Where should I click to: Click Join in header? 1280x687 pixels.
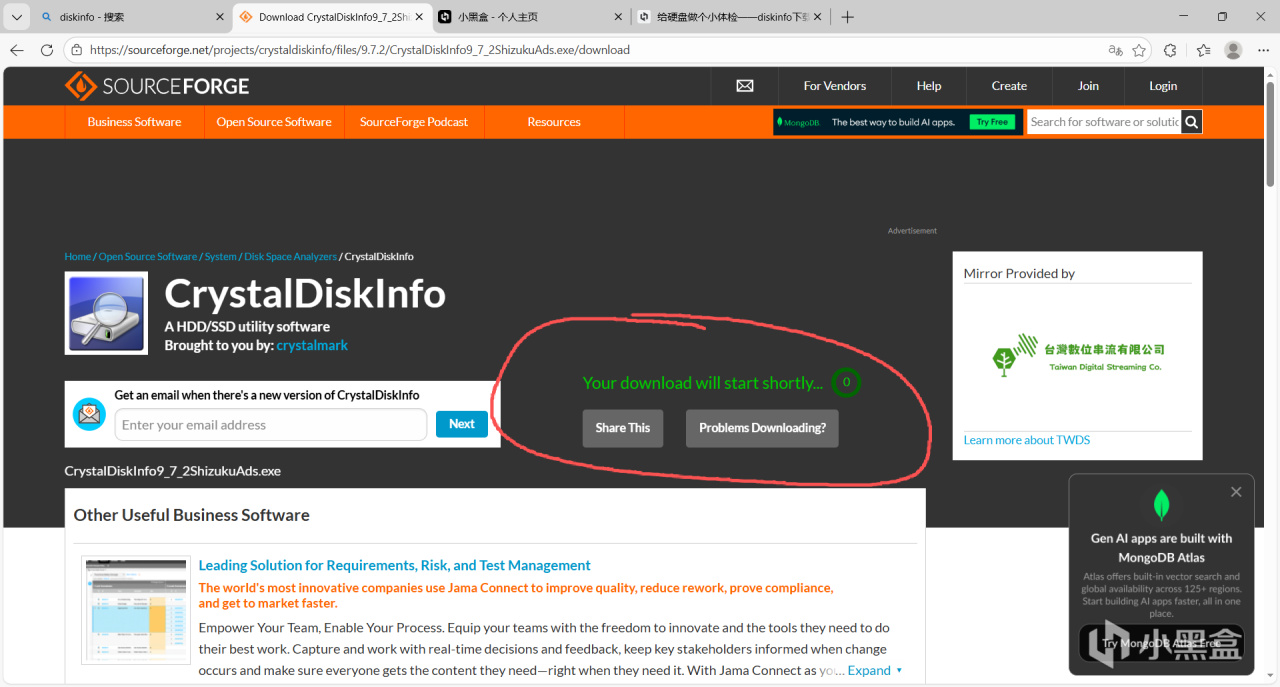(1088, 86)
